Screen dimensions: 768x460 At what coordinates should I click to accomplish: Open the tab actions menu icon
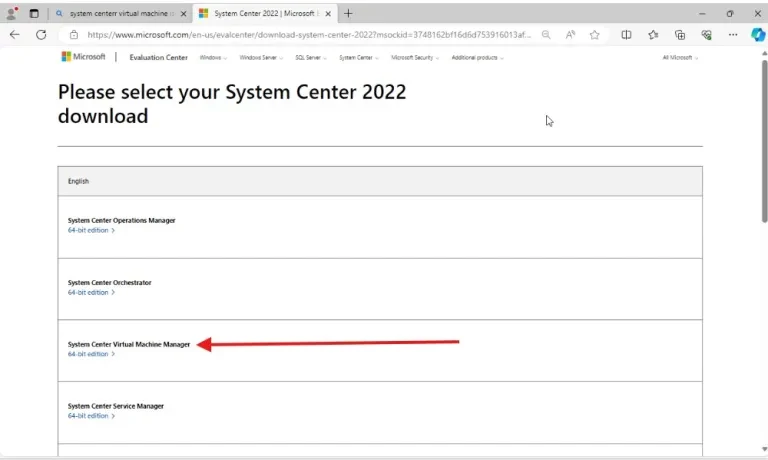[34, 14]
